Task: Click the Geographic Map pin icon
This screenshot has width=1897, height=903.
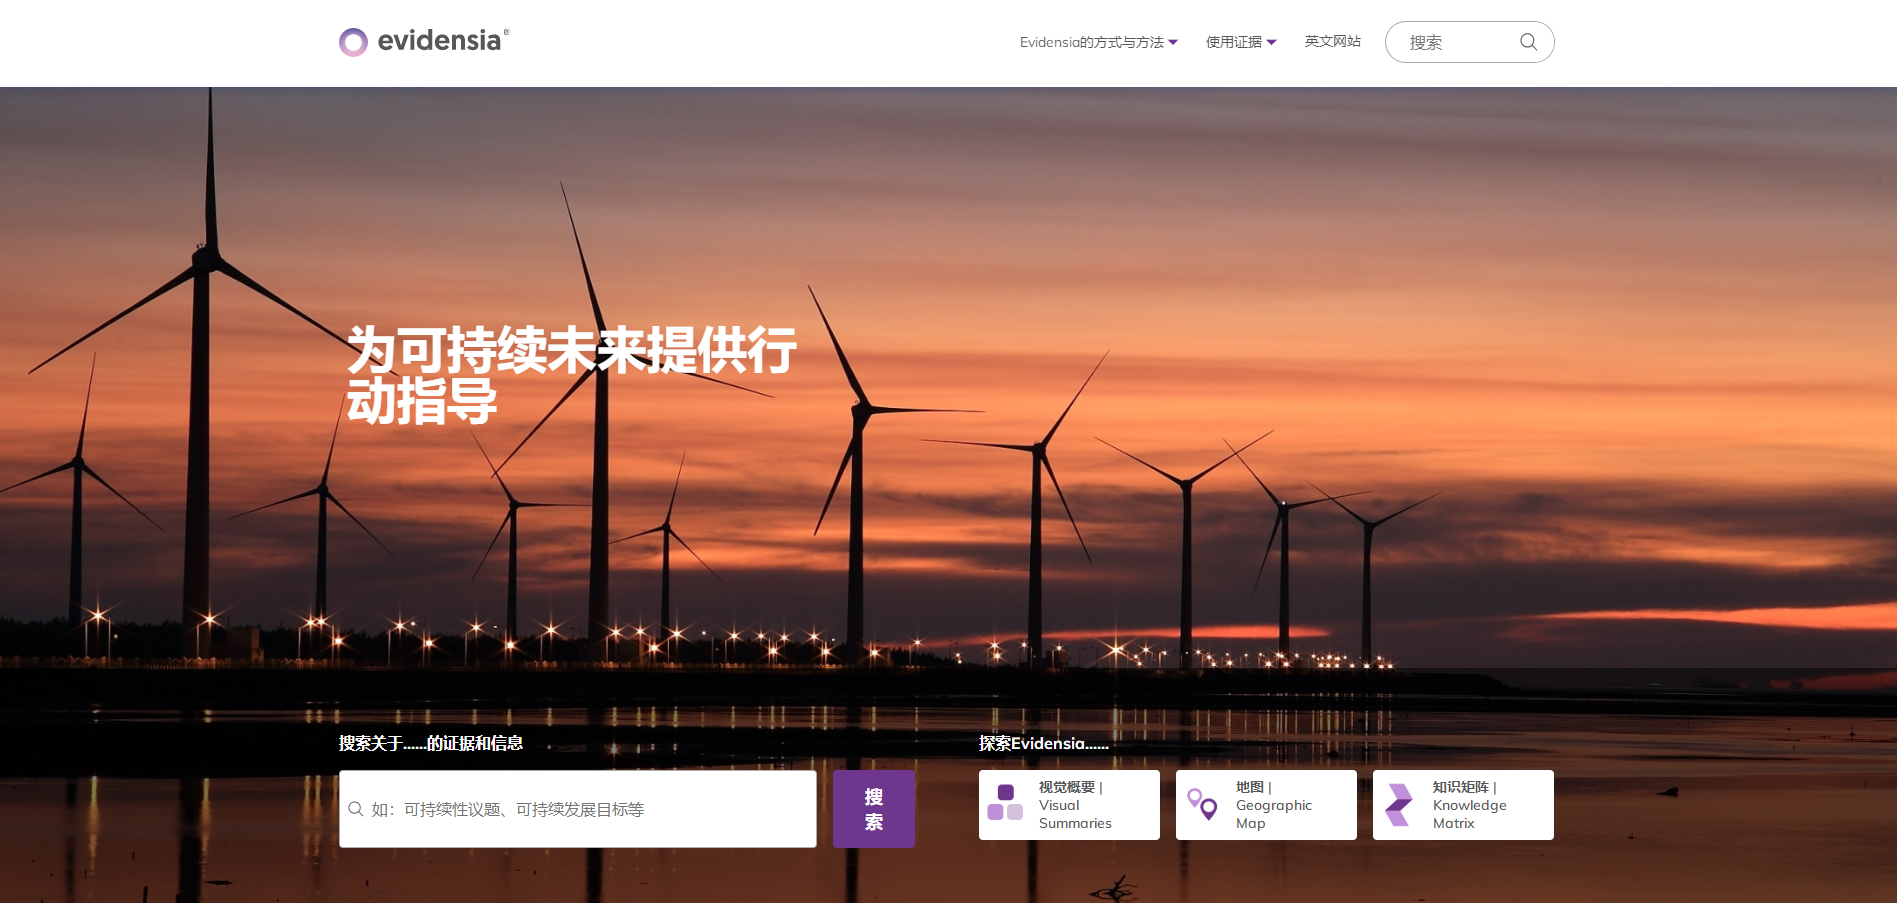Action: pyautogui.click(x=1202, y=804)
